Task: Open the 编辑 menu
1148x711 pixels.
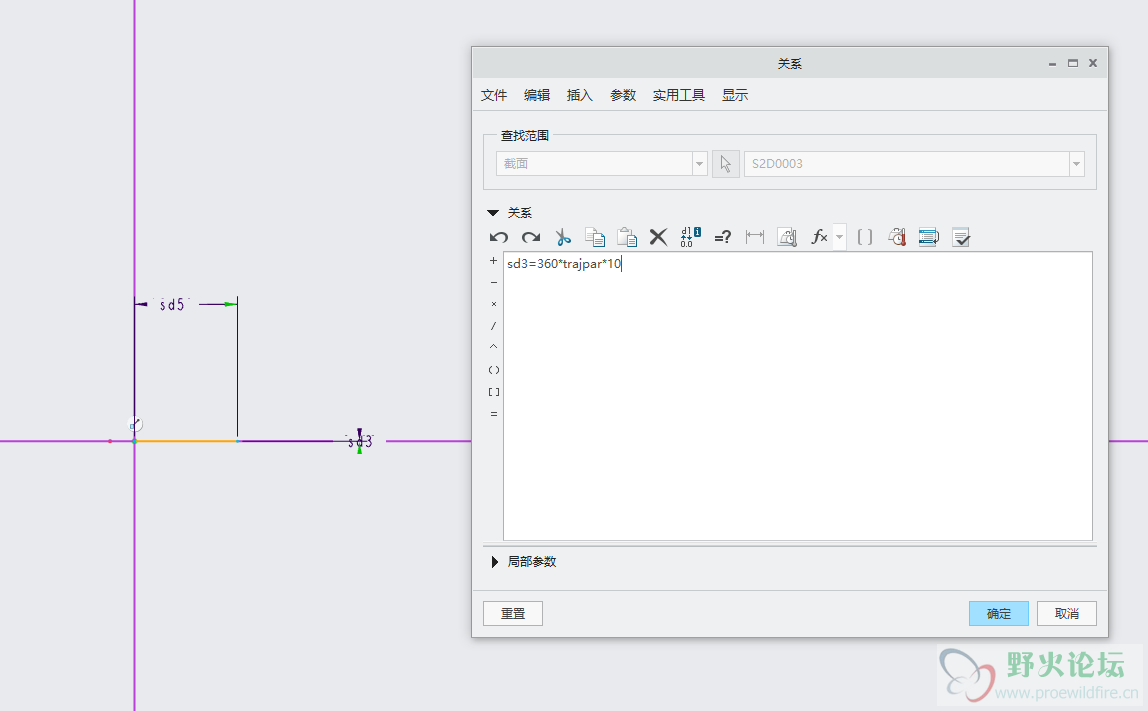Action: (x=537, y=95)
